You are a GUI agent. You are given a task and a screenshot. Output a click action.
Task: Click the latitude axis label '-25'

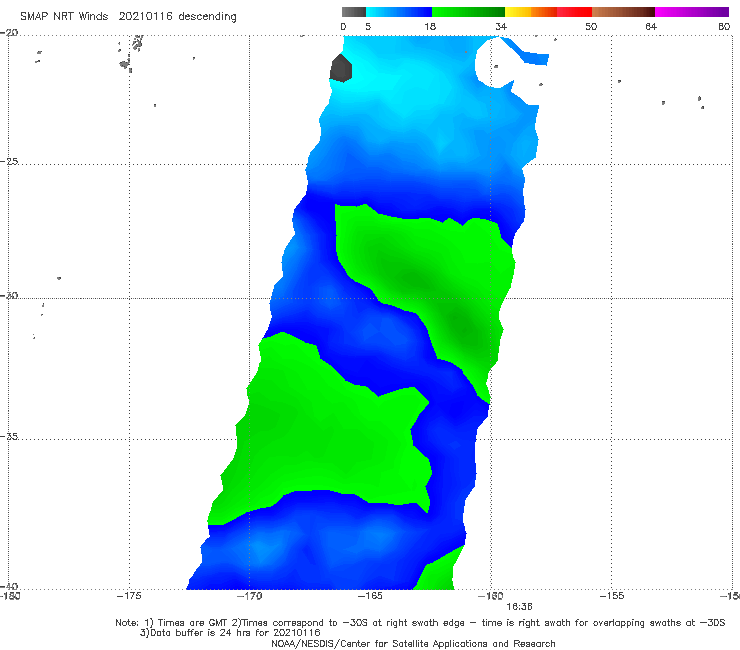(x=9, y=161)
